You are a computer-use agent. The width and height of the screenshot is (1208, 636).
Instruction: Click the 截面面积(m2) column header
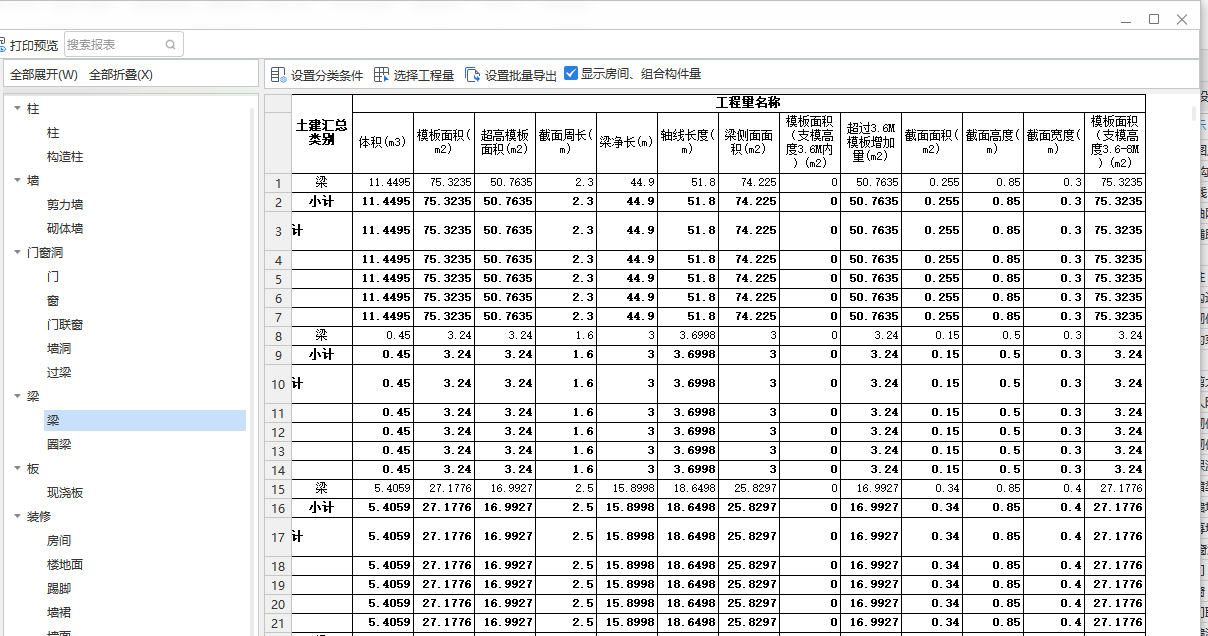(x=932, y=142)
